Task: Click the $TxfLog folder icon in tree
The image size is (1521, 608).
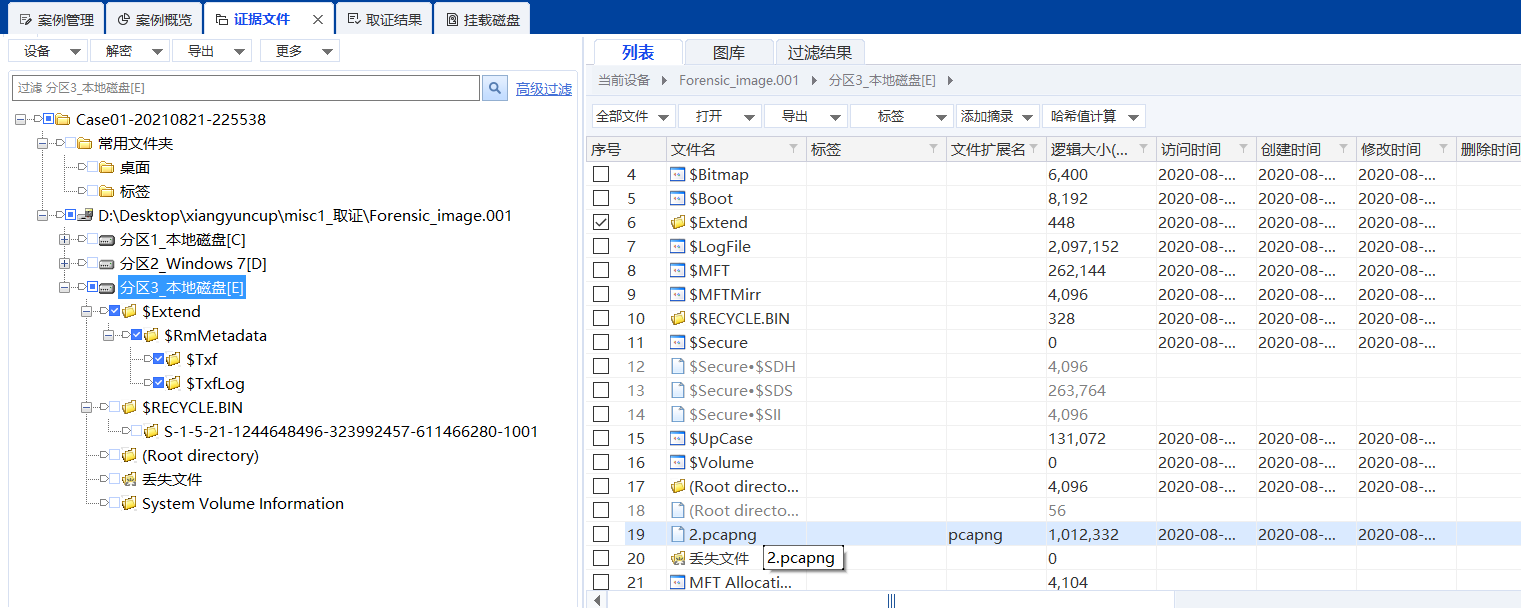Action: (x=173, y=383)
